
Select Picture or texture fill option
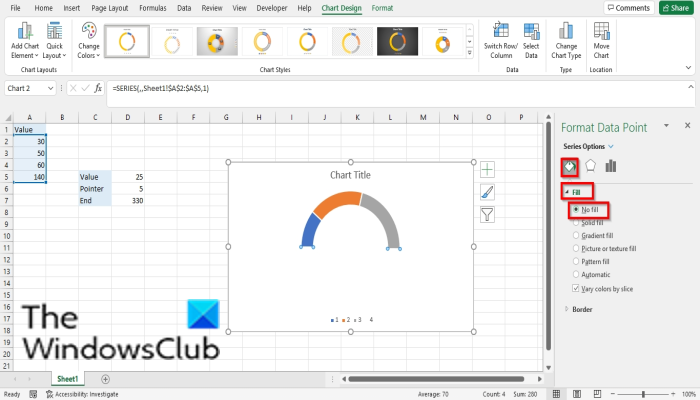click(x=604, y=248)
